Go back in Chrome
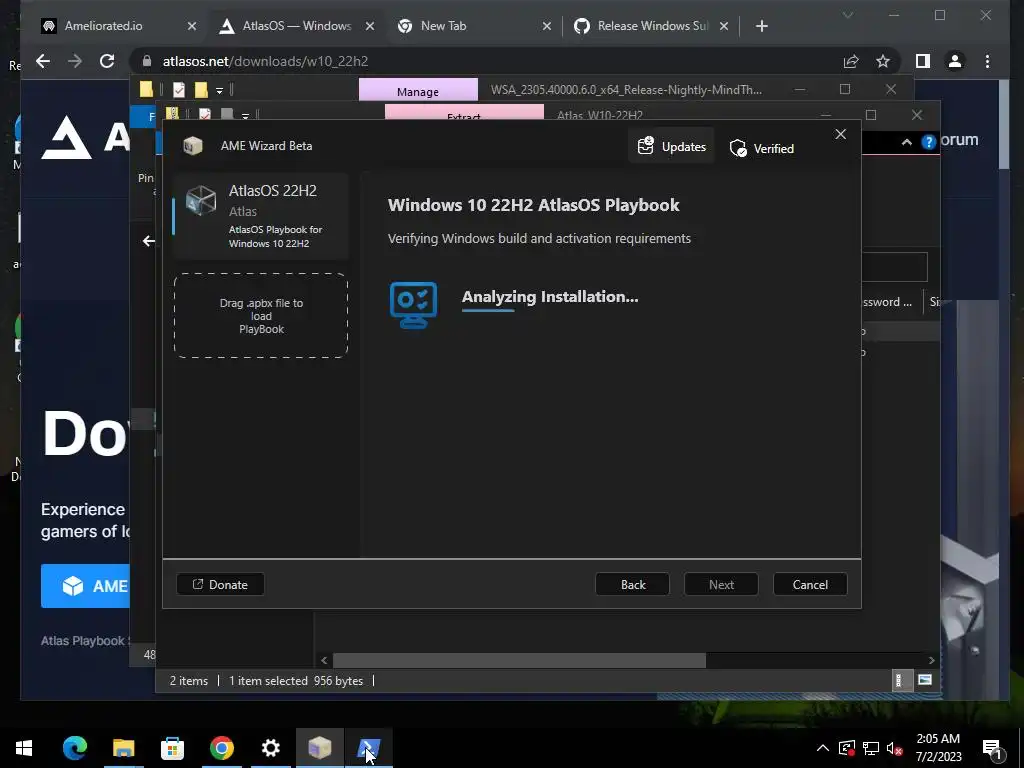The image size is (1024, 768). 43,61
